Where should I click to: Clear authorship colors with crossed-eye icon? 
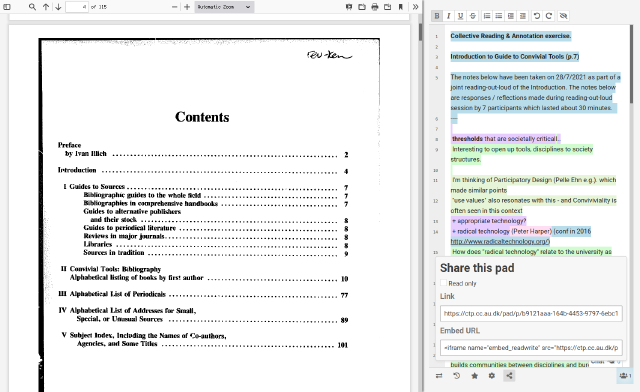point(564,16)
